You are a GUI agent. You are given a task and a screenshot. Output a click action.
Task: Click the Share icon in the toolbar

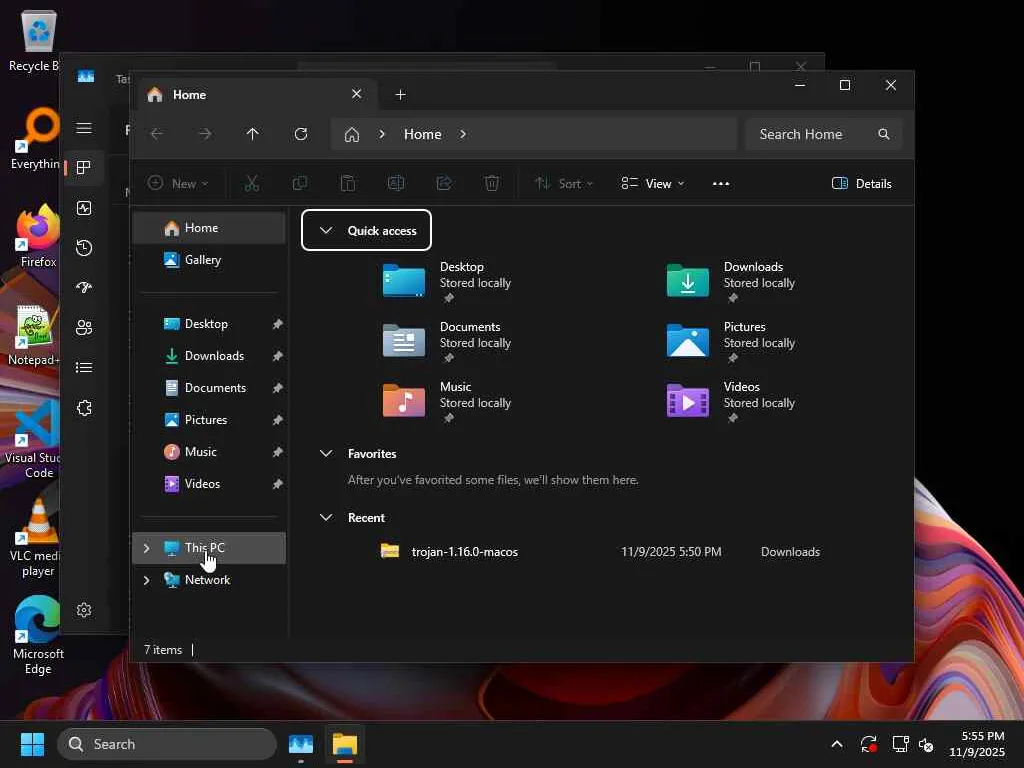click(x=444, y=184)
